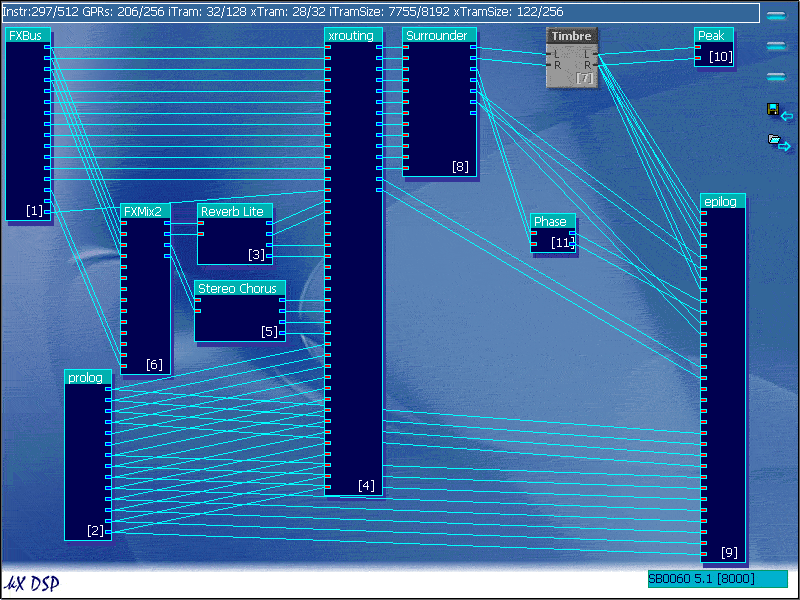Viewport: 800px width, 600px height.
Task: Click the [8] label on Surrounder block
Action: [460, 166]
